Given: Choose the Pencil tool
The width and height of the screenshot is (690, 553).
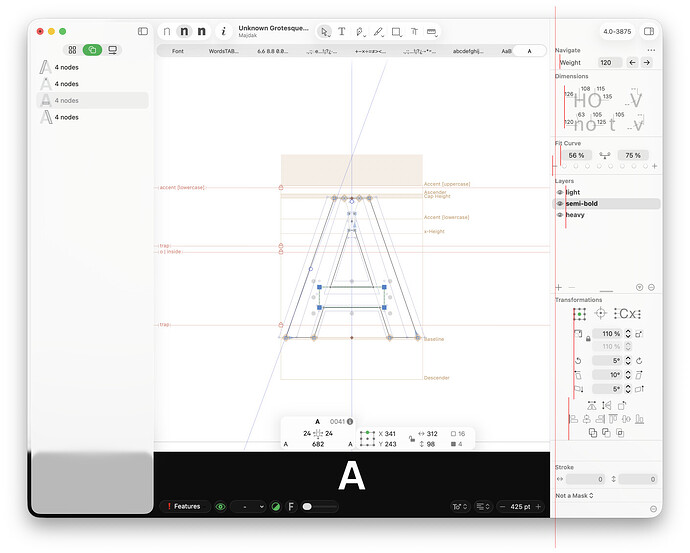Looking at the screenshot, I should (378, 32).
